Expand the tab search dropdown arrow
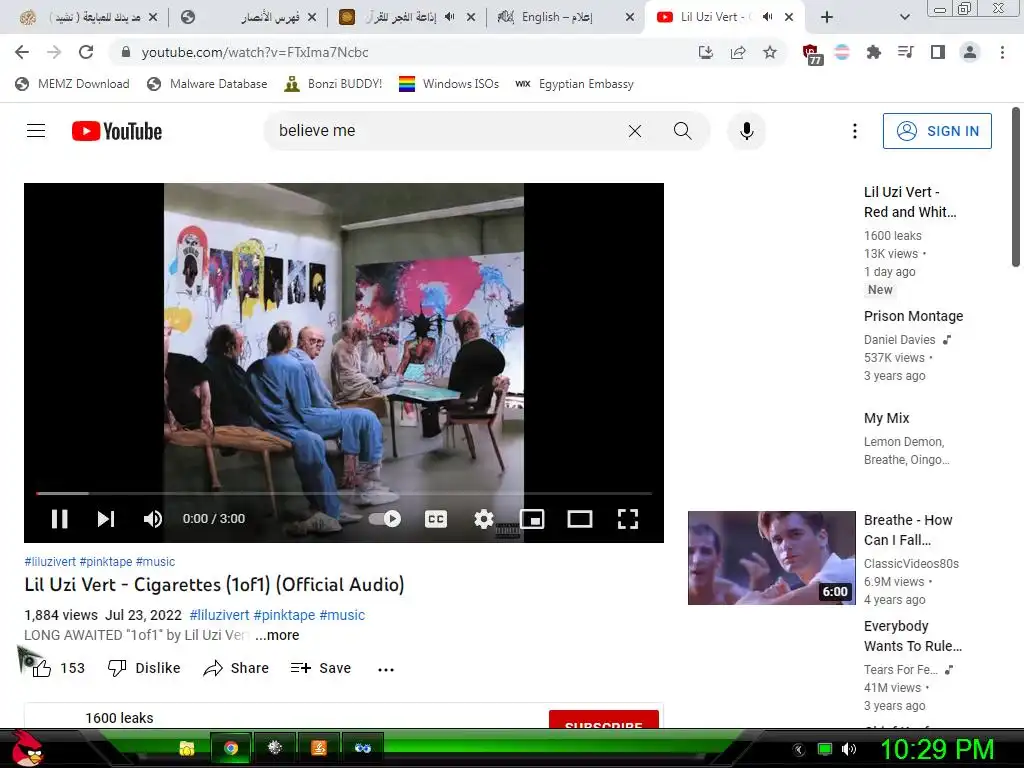 (904, 17)
